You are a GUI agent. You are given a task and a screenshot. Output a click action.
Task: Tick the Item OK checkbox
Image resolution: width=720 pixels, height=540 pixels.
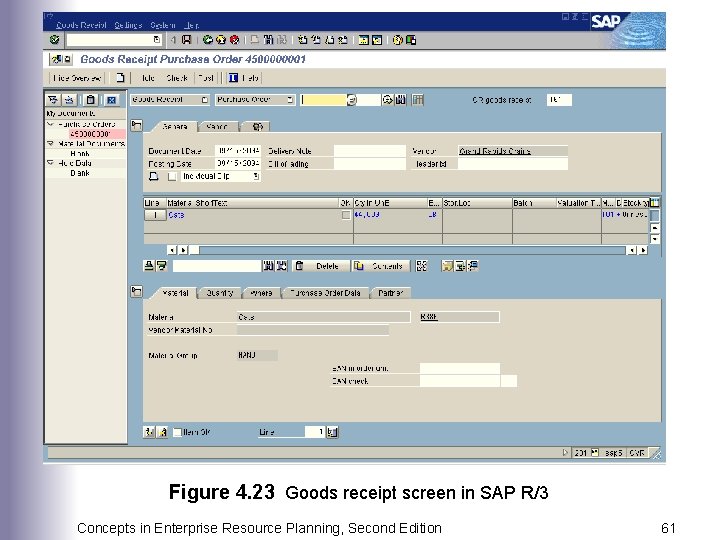pyautogui.click(x=177, y=432)
